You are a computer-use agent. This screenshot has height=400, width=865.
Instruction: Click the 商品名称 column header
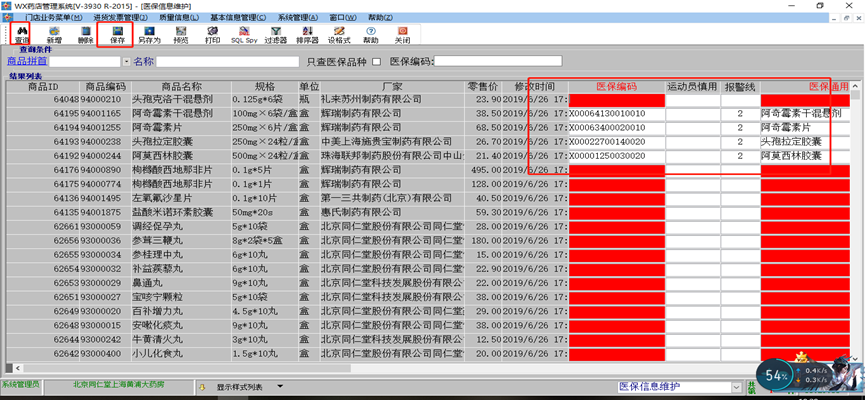pyautogui.click(x=181, y=87)
